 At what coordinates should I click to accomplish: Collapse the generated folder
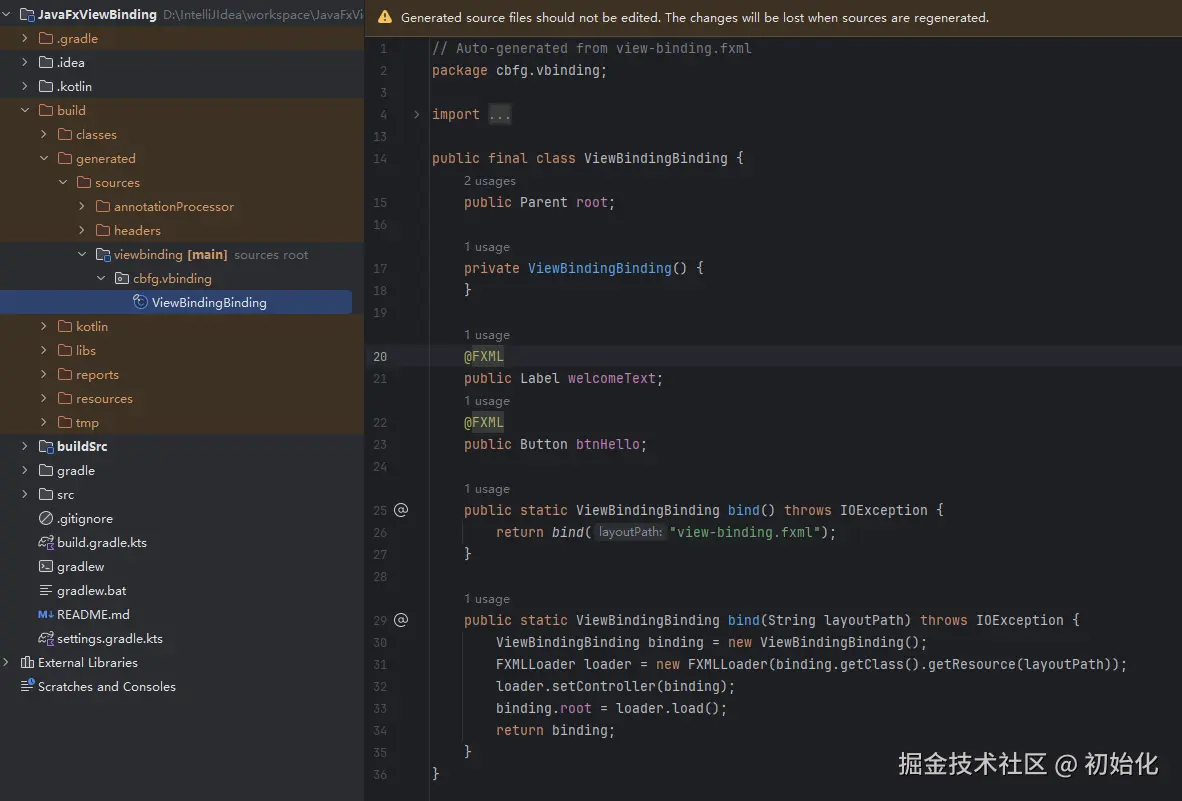(x=44, y=159)
